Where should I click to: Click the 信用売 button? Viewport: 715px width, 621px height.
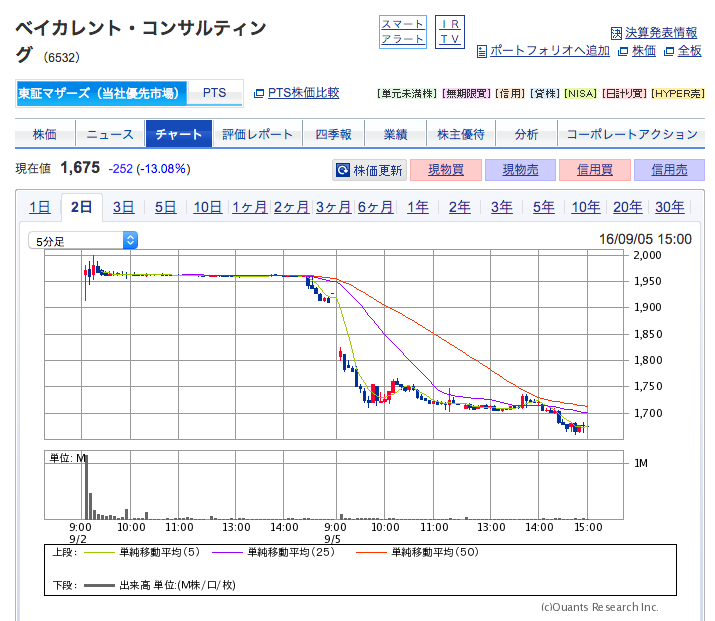coord(669,170)
